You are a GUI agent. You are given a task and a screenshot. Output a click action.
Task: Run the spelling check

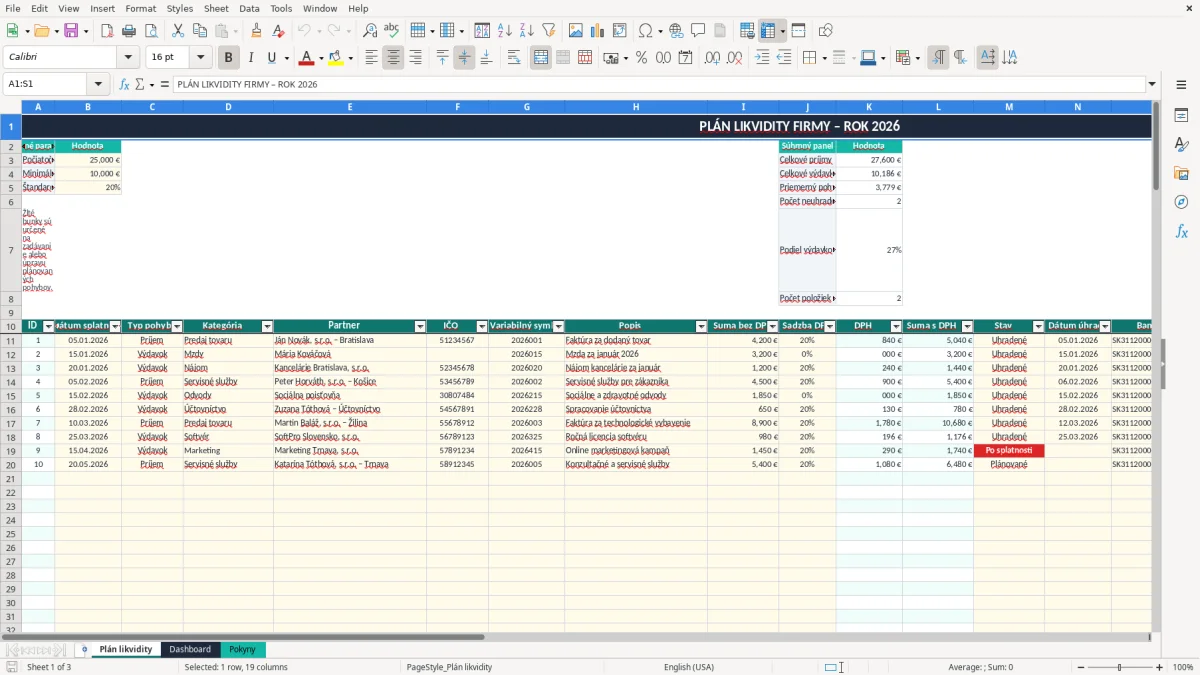[x=392, y=31]
